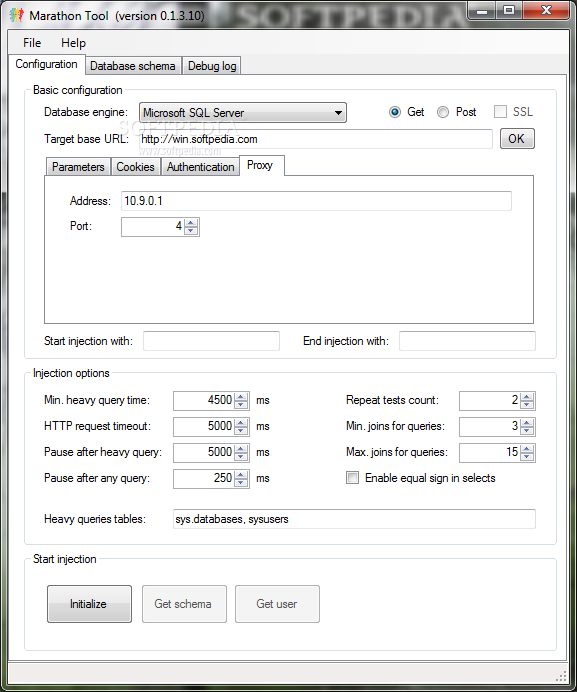This screenshot has height=692, width=577.
Task: Click the Min. joins for queries field
Action: point(490,426)
